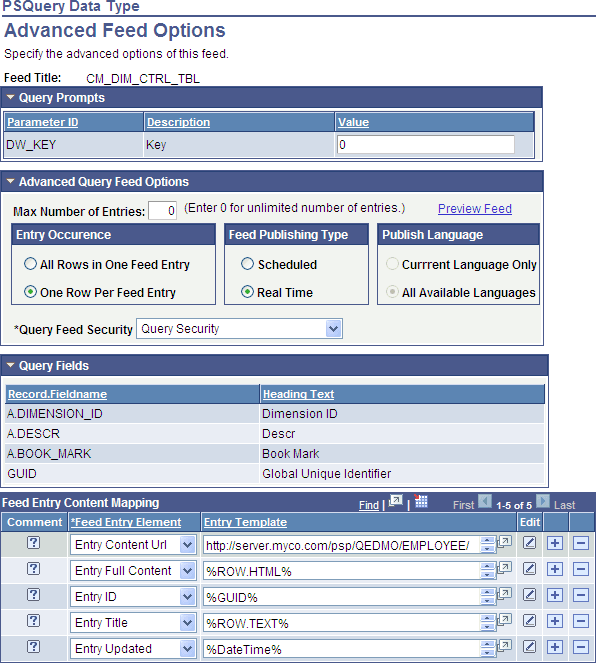Pop out the %GUID% template editor
Image resolution: width=596 pixels, height=663 pixels.
(x=504, y=594)
